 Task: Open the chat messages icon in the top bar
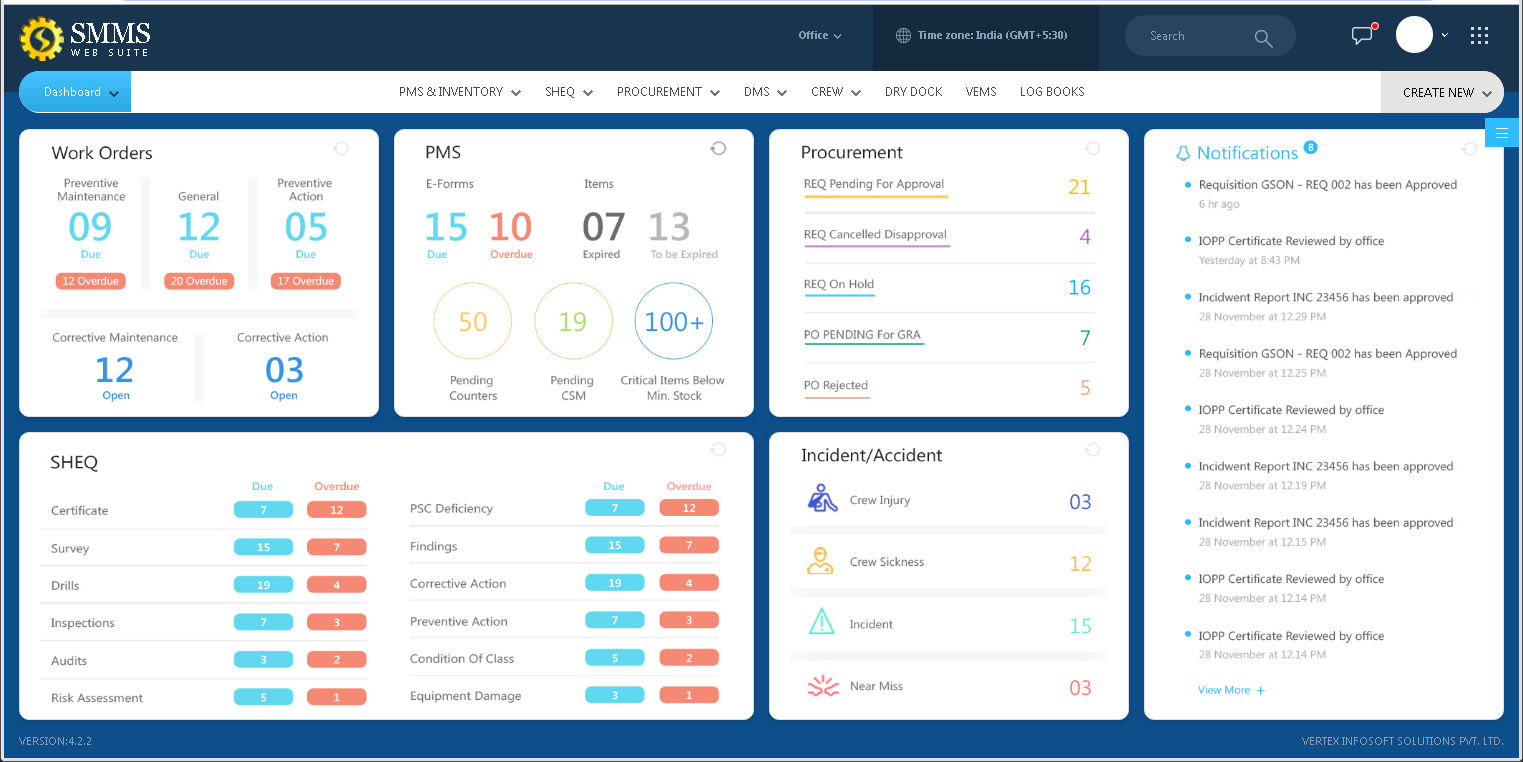[x=1361, y=35]
